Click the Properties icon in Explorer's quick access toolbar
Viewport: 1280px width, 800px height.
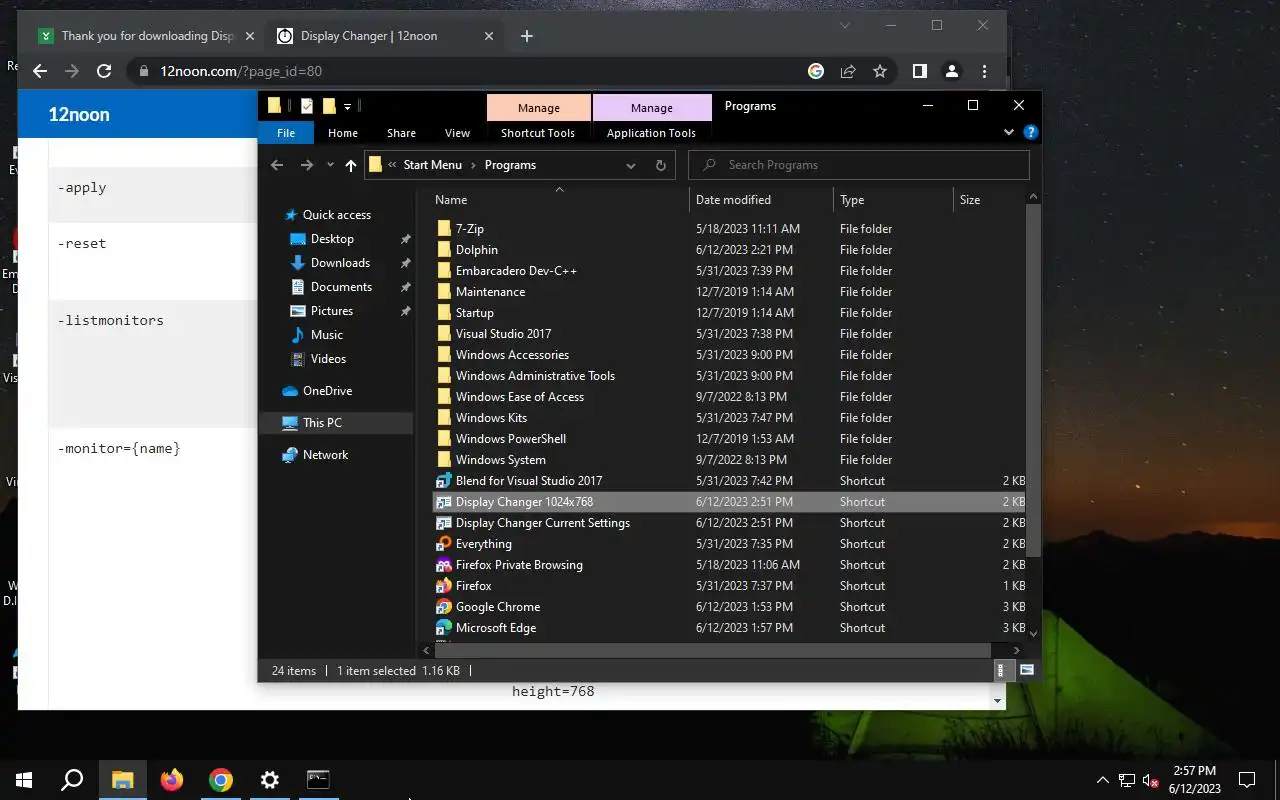307,106
